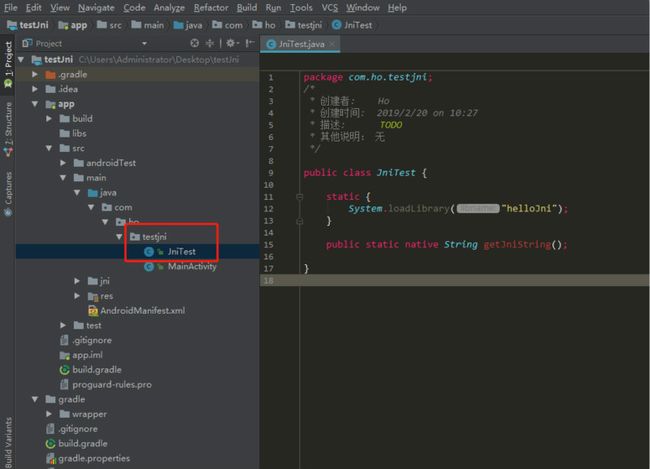
Task: Click the getJniString method name
Action: (517, 245)
